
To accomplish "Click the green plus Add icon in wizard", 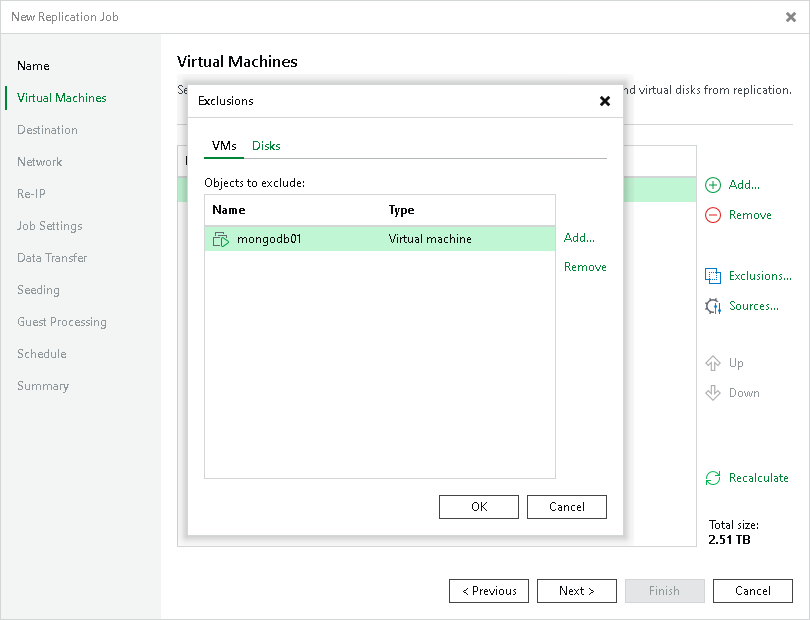I will (x=713, y=185).
